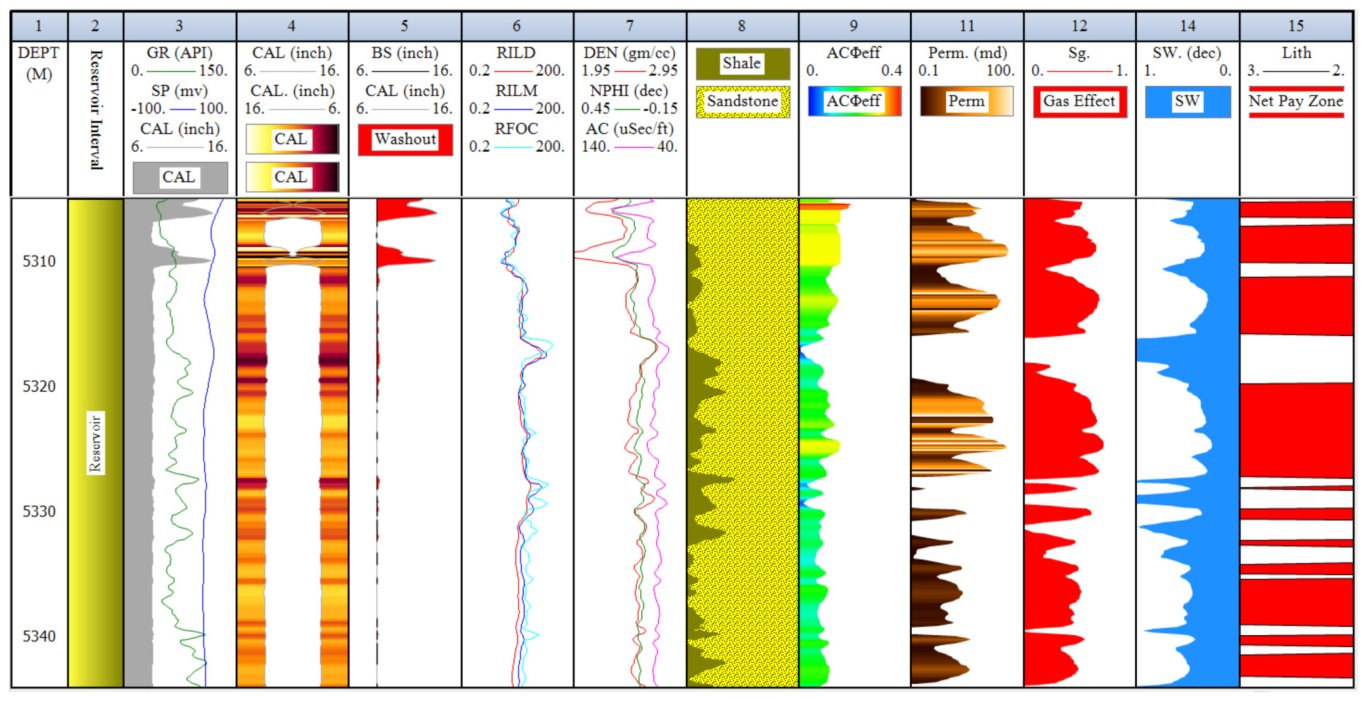Screen dimensions: 1366x701
Task: Select the NPHI (dec) curve label
Action: click(629, 91)
